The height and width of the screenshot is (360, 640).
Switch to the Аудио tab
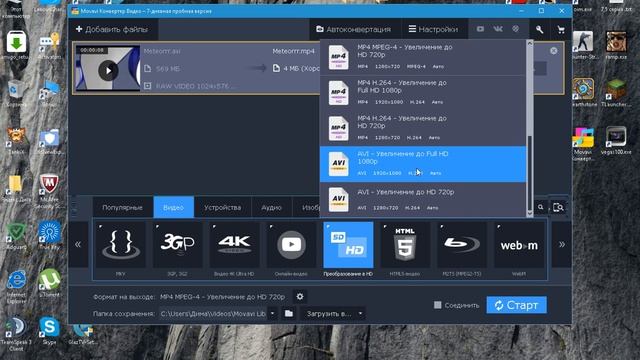click(x=271, y=207)
